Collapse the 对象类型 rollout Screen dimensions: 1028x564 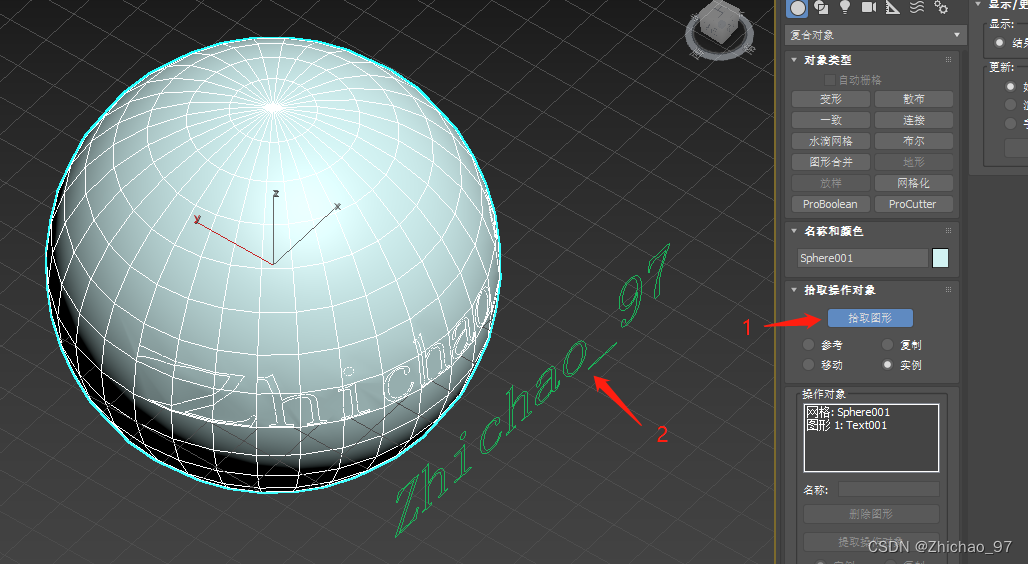[794, 60]
